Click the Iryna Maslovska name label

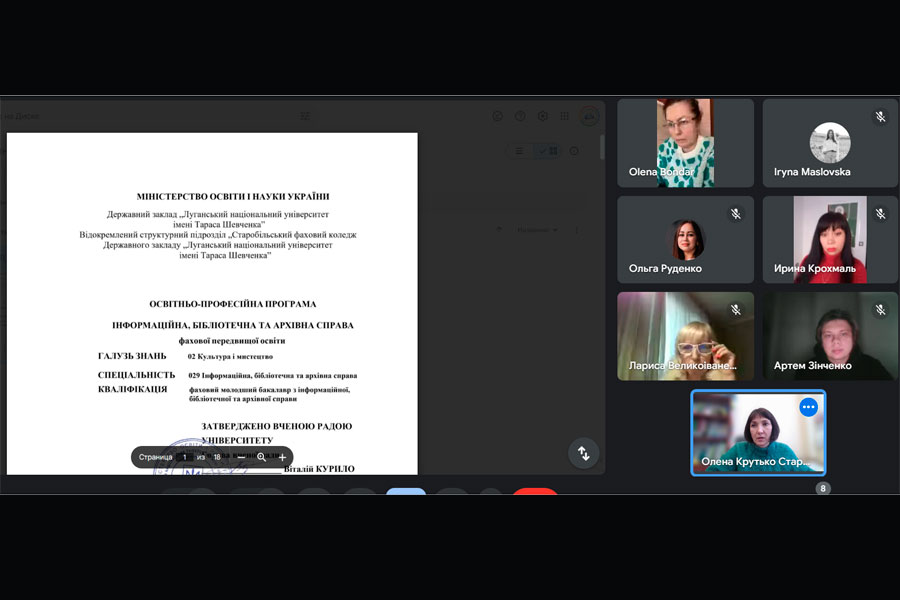tap(812, 172)
